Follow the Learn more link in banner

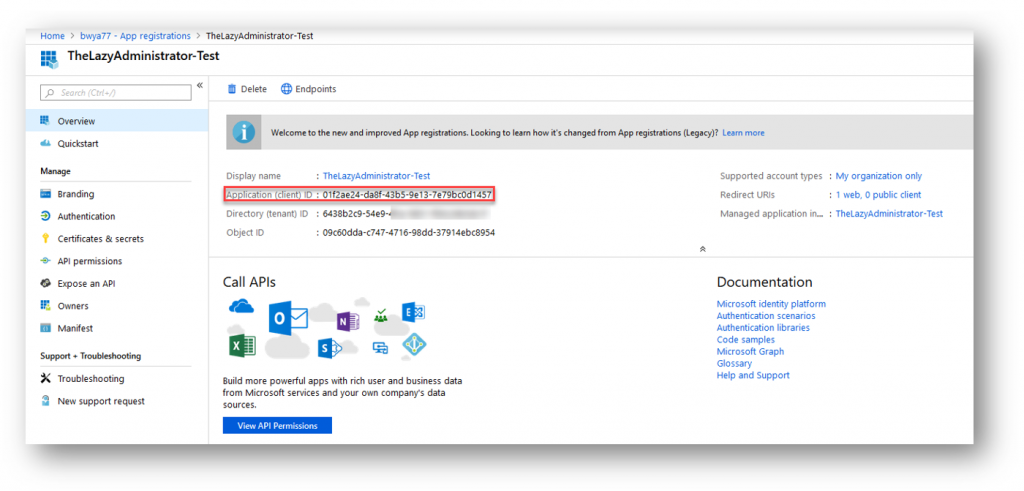pos(743,133)
